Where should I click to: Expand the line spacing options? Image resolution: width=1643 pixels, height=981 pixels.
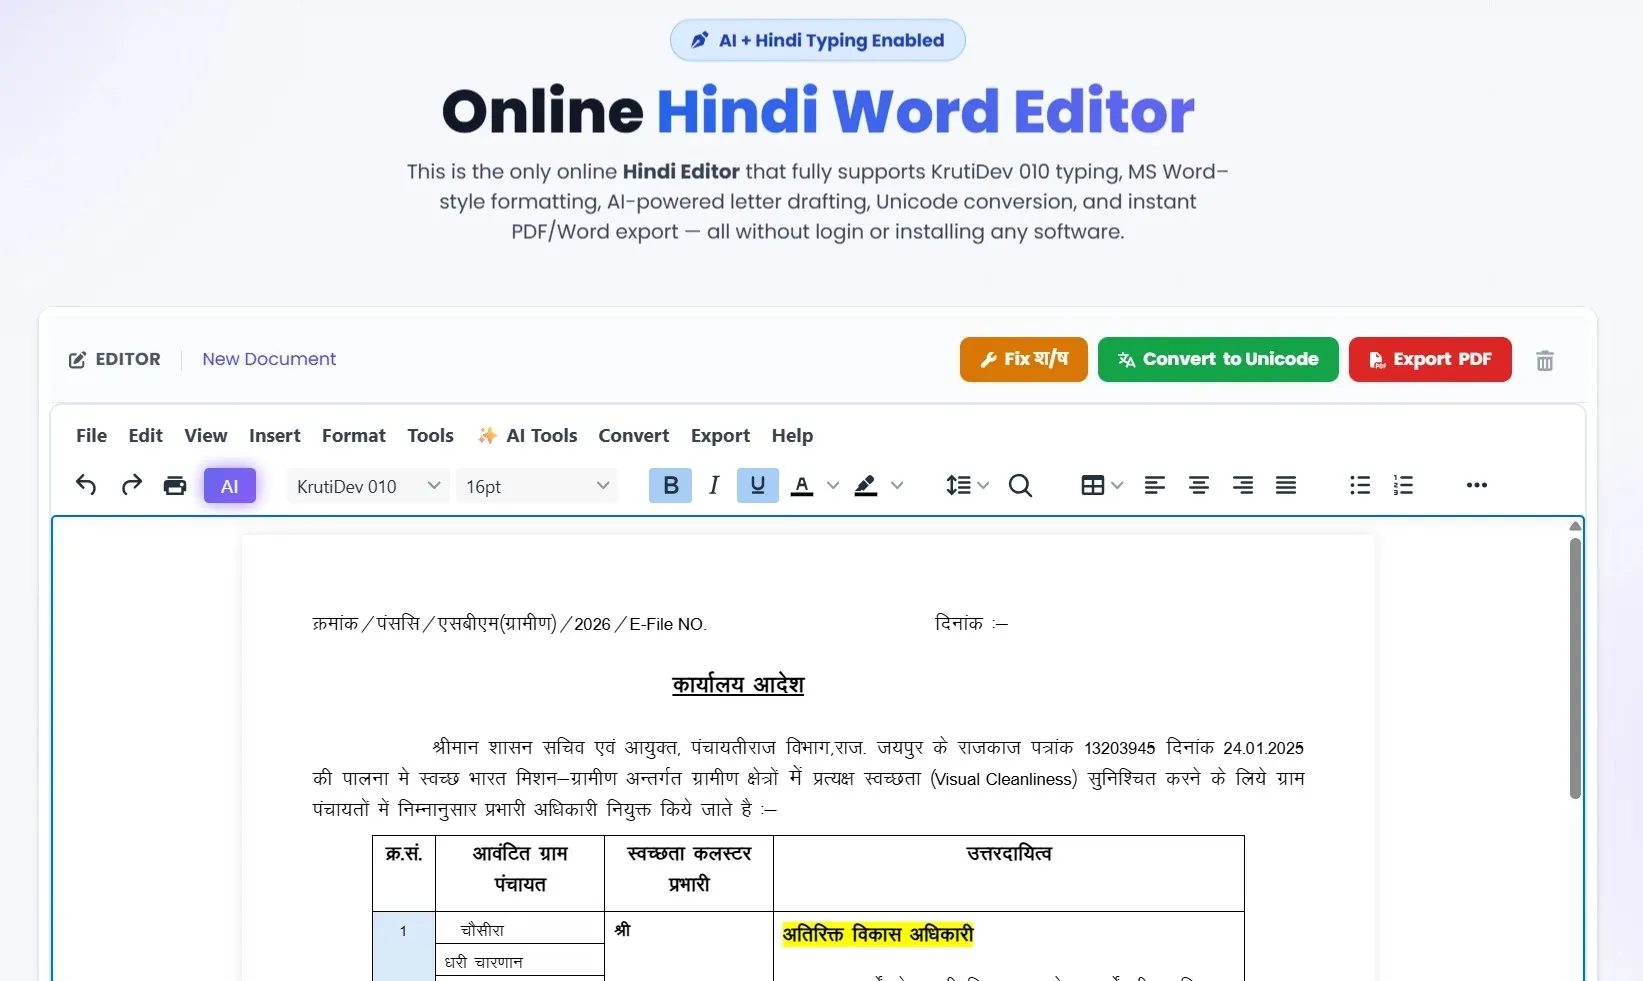(964, 485)
